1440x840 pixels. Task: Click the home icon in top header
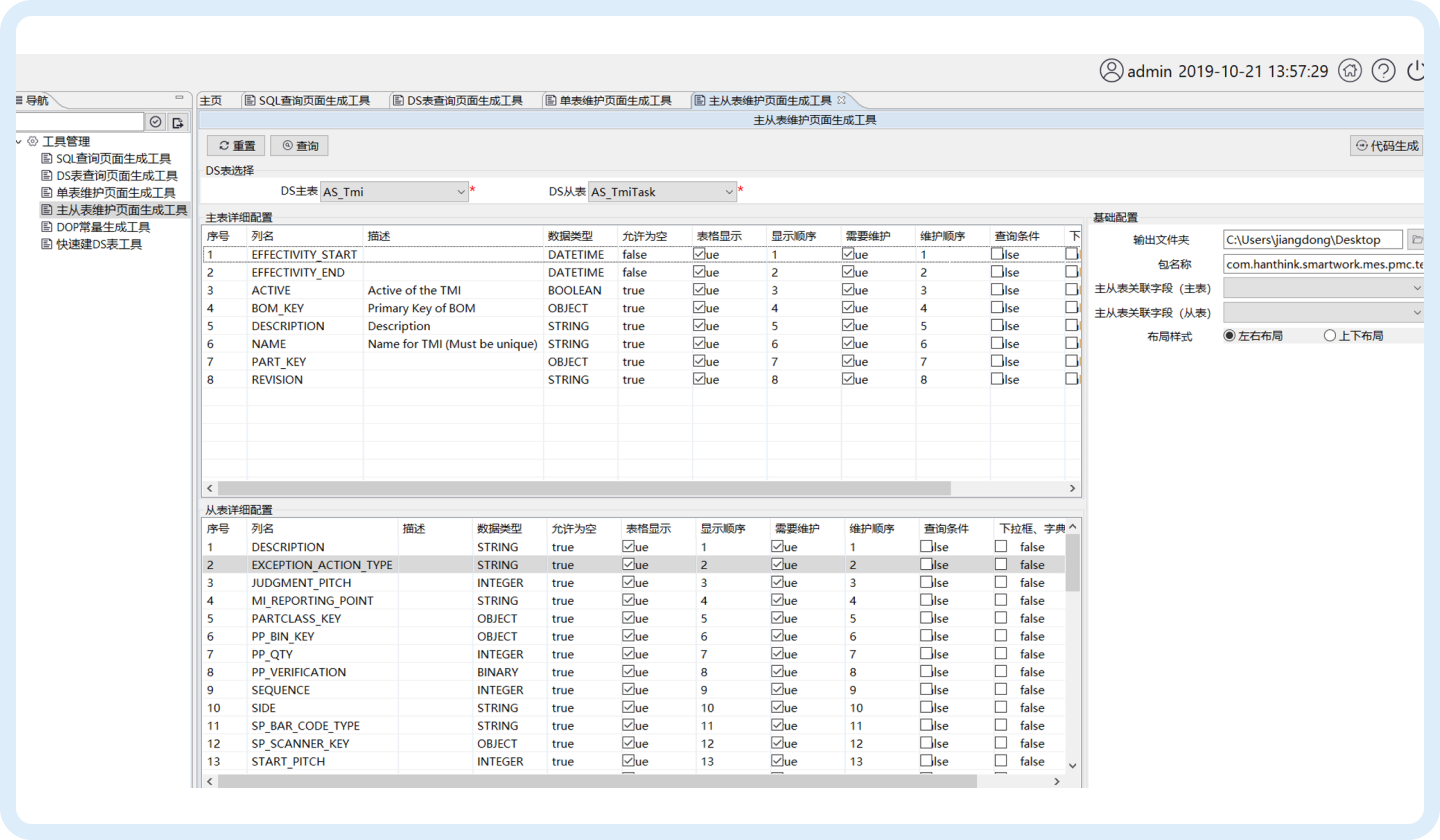point(1350,71)
